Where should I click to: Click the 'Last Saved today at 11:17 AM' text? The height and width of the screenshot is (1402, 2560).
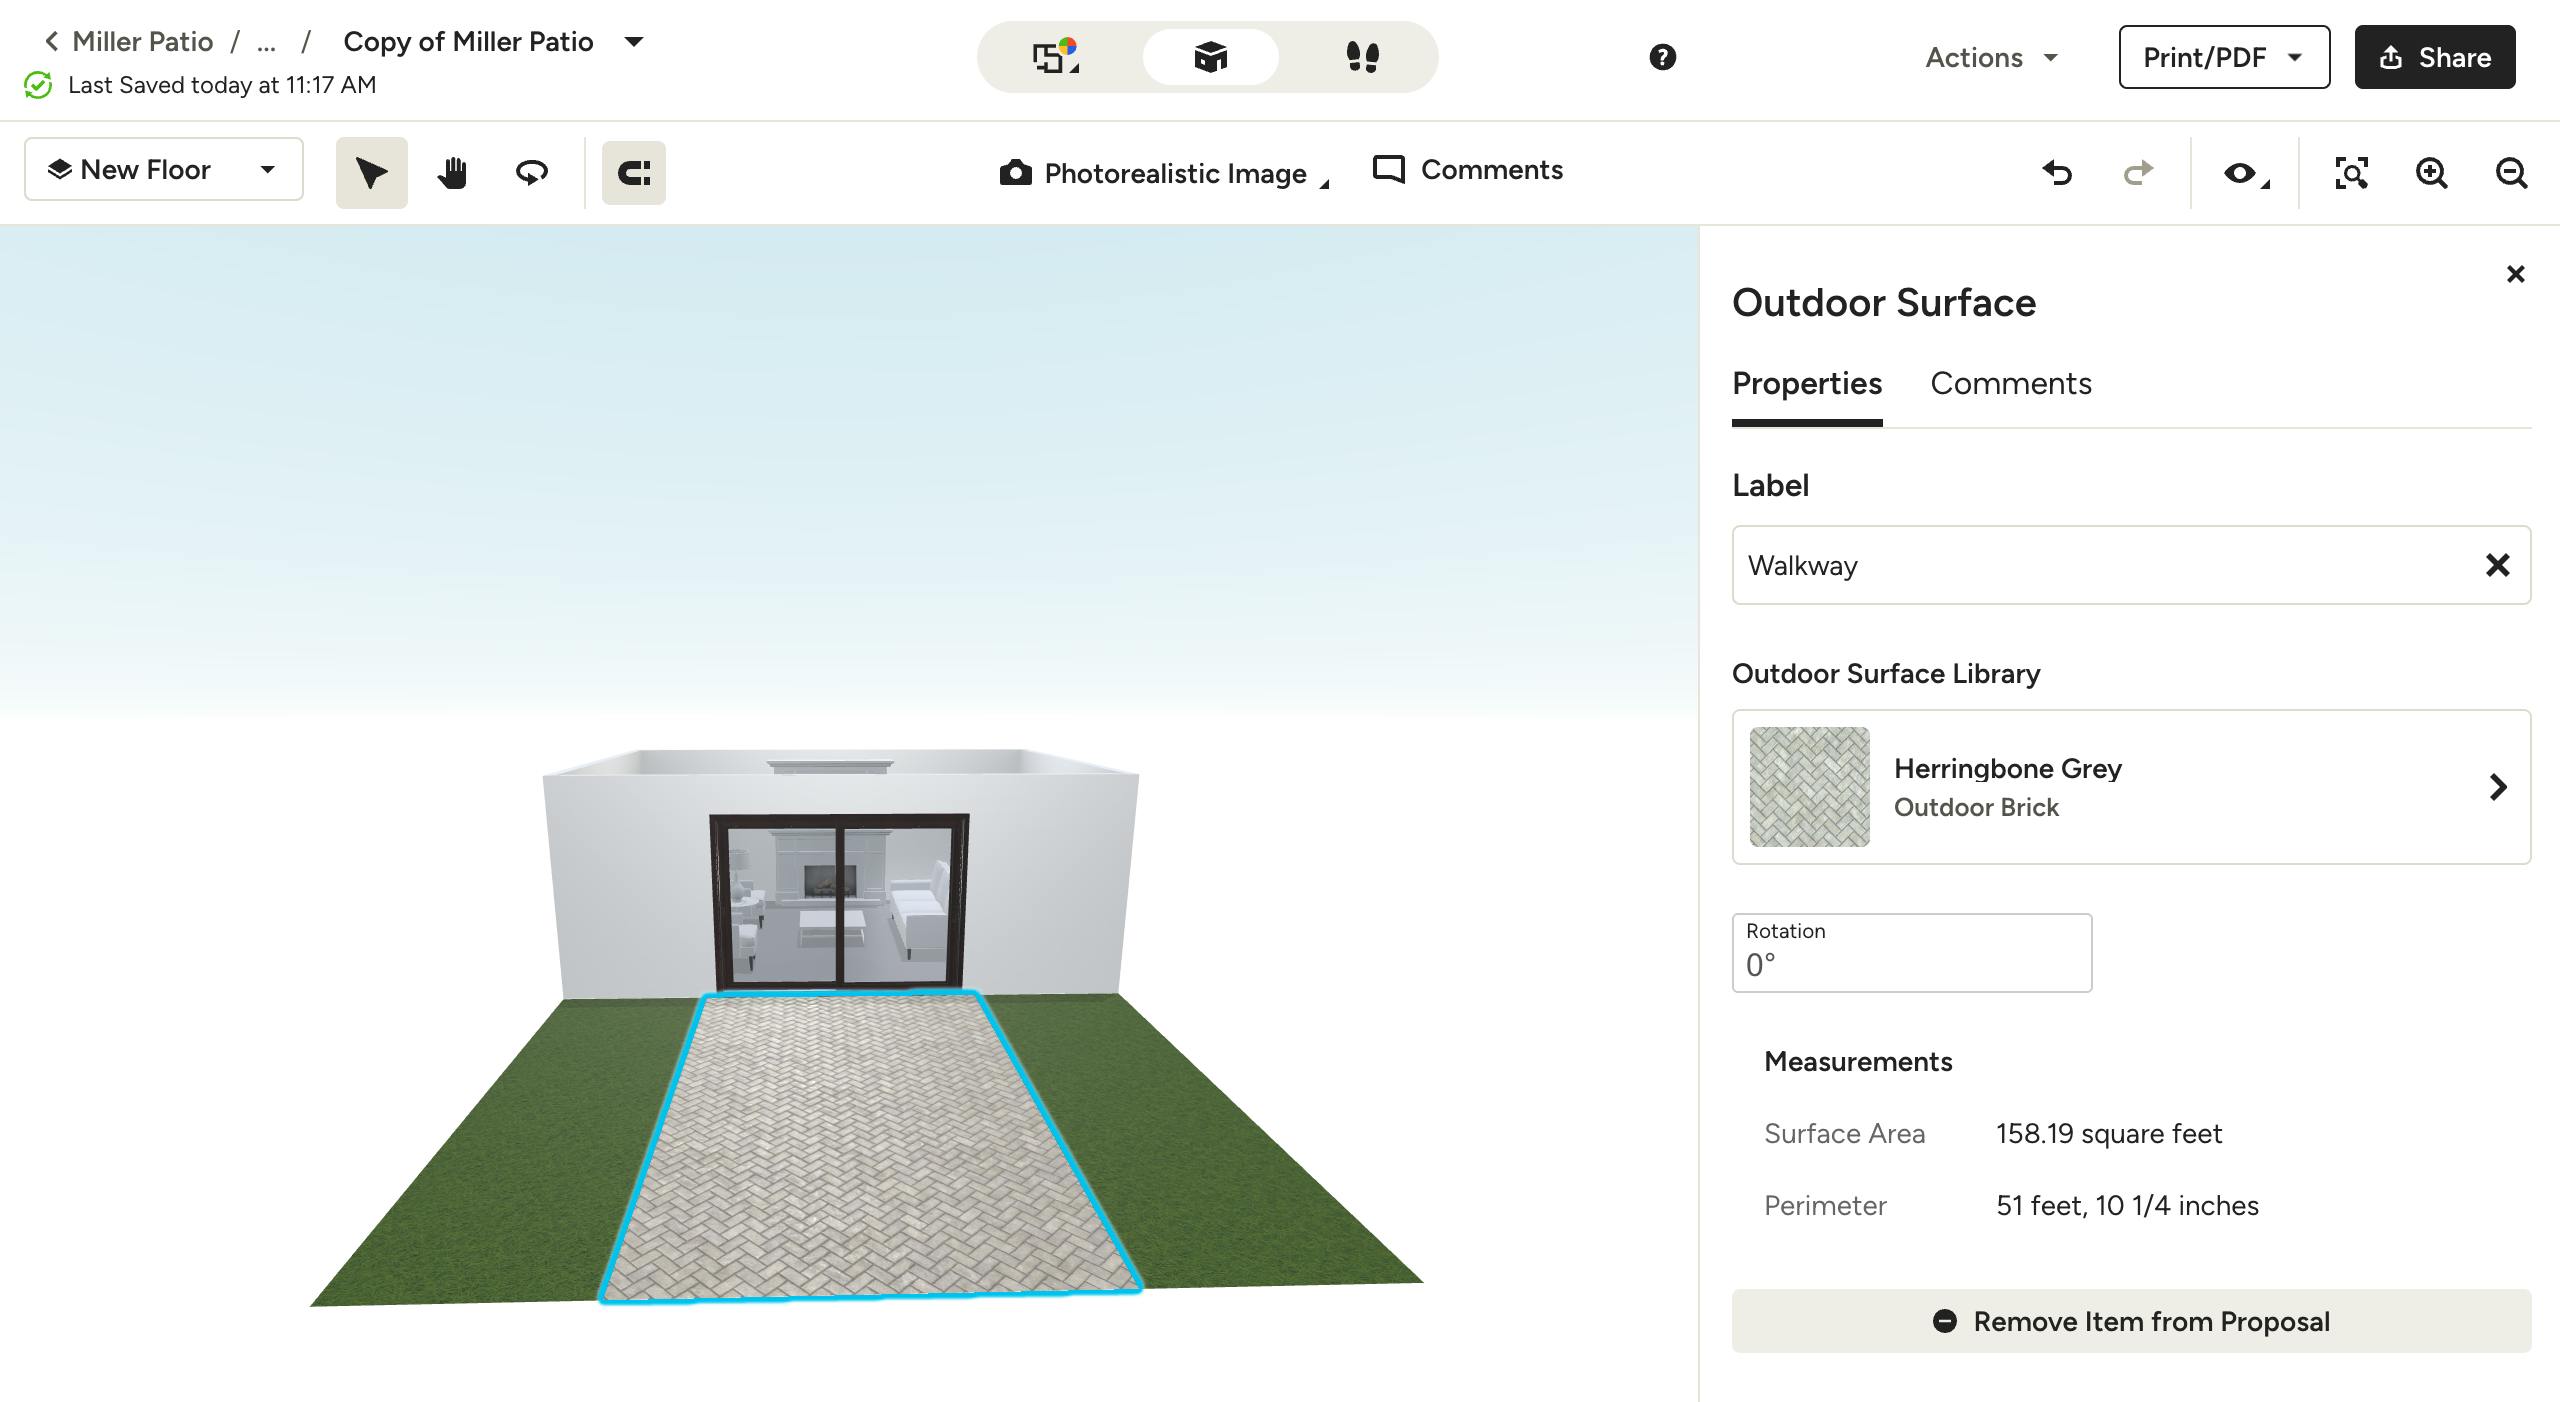tap(222, 85)
